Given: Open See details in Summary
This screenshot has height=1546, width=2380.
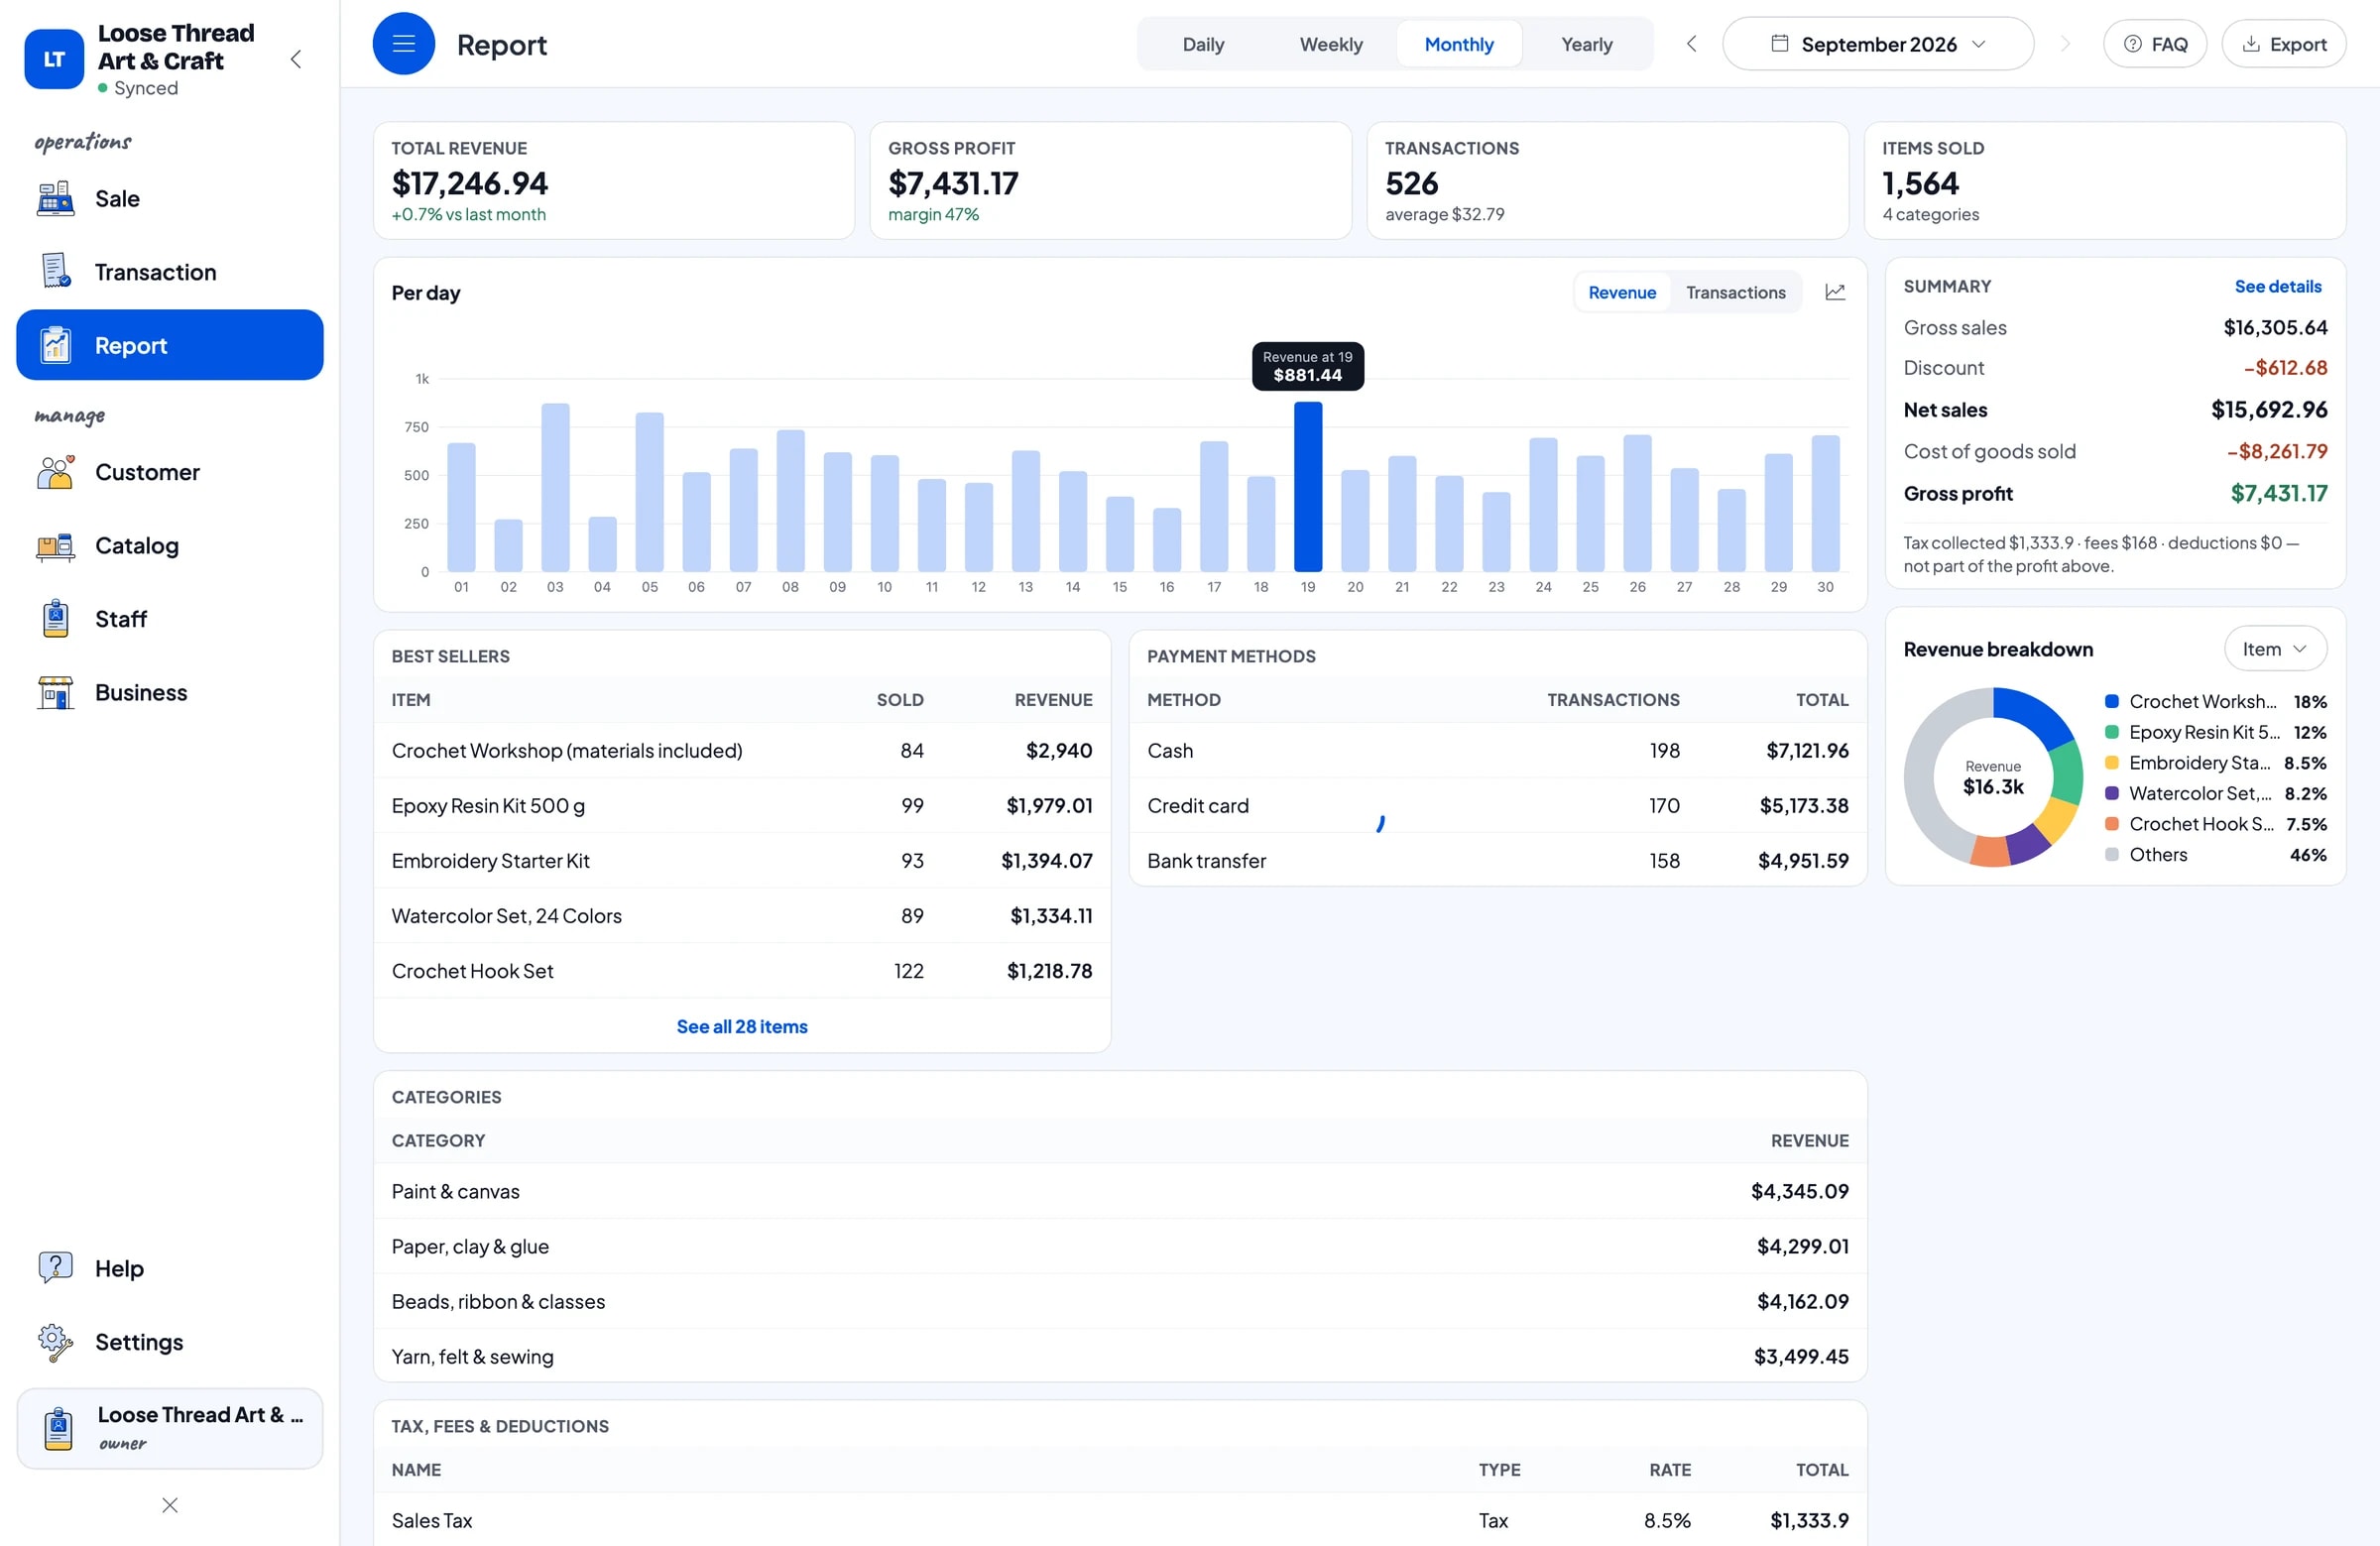Looking at the screenshot, I should (2278, 286).
